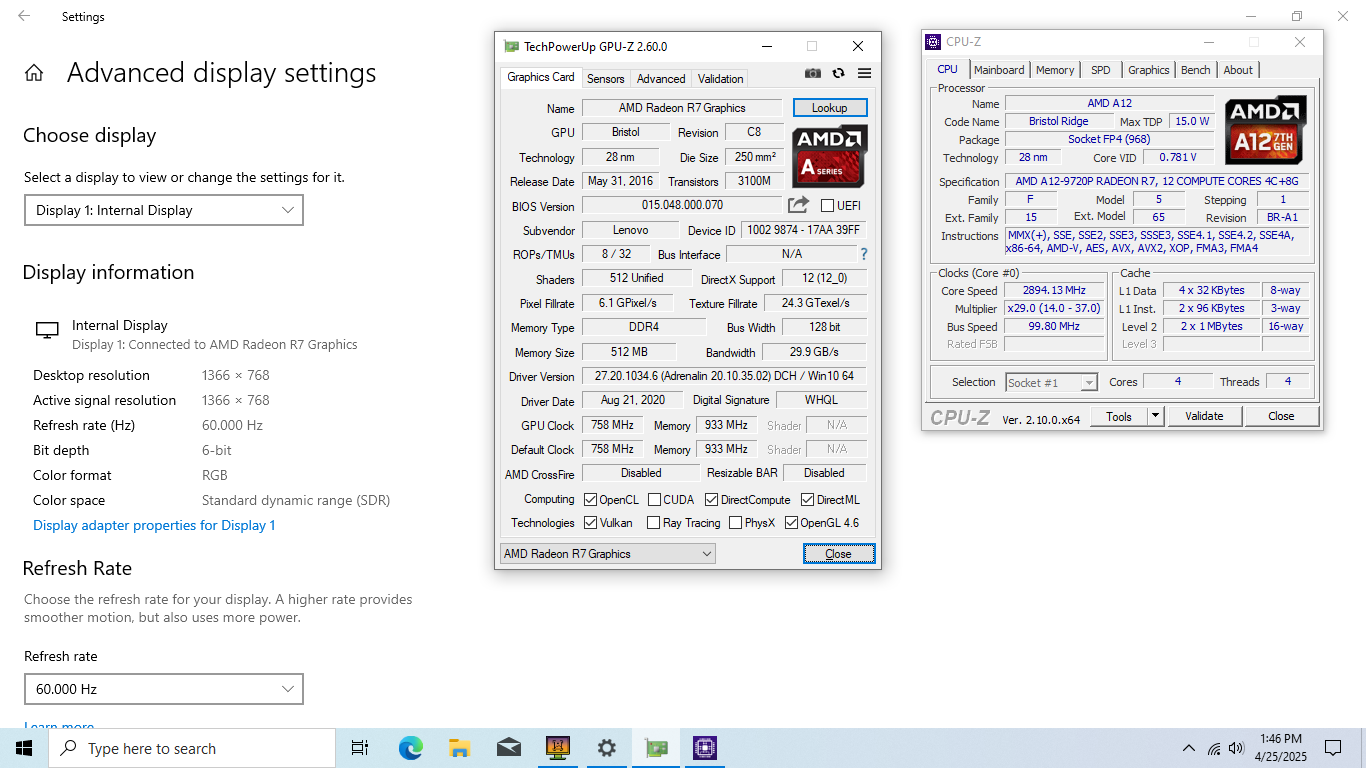
Task: Click the network tray icon
Action: pos(1214,748)
